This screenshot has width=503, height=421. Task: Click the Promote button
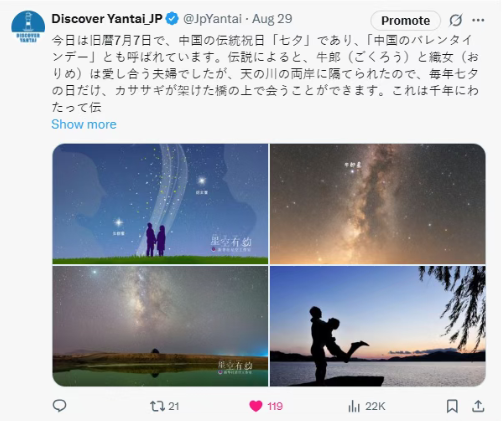click(x=405, y=21)
